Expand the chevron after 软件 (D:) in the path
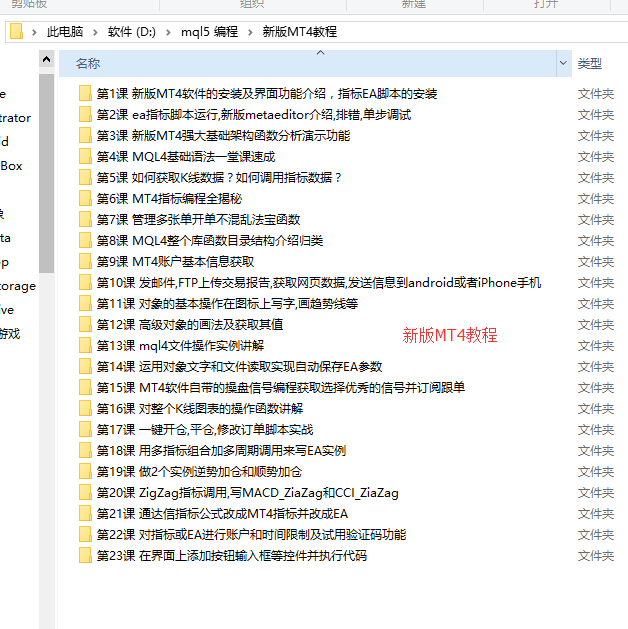This screenshot has height=629, width=628. click(x=168, y=32)
